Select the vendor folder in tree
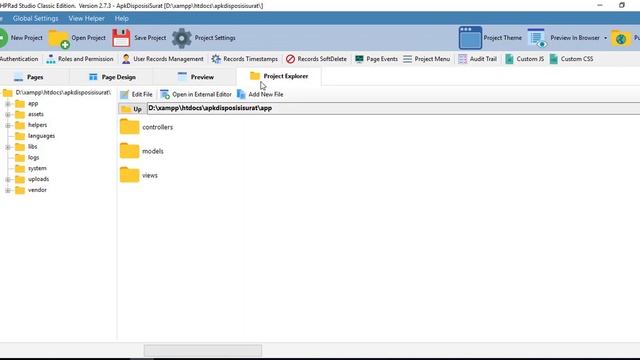Image resolution: width=640 pixels, height=360 pixels. (x=31, y=190)
